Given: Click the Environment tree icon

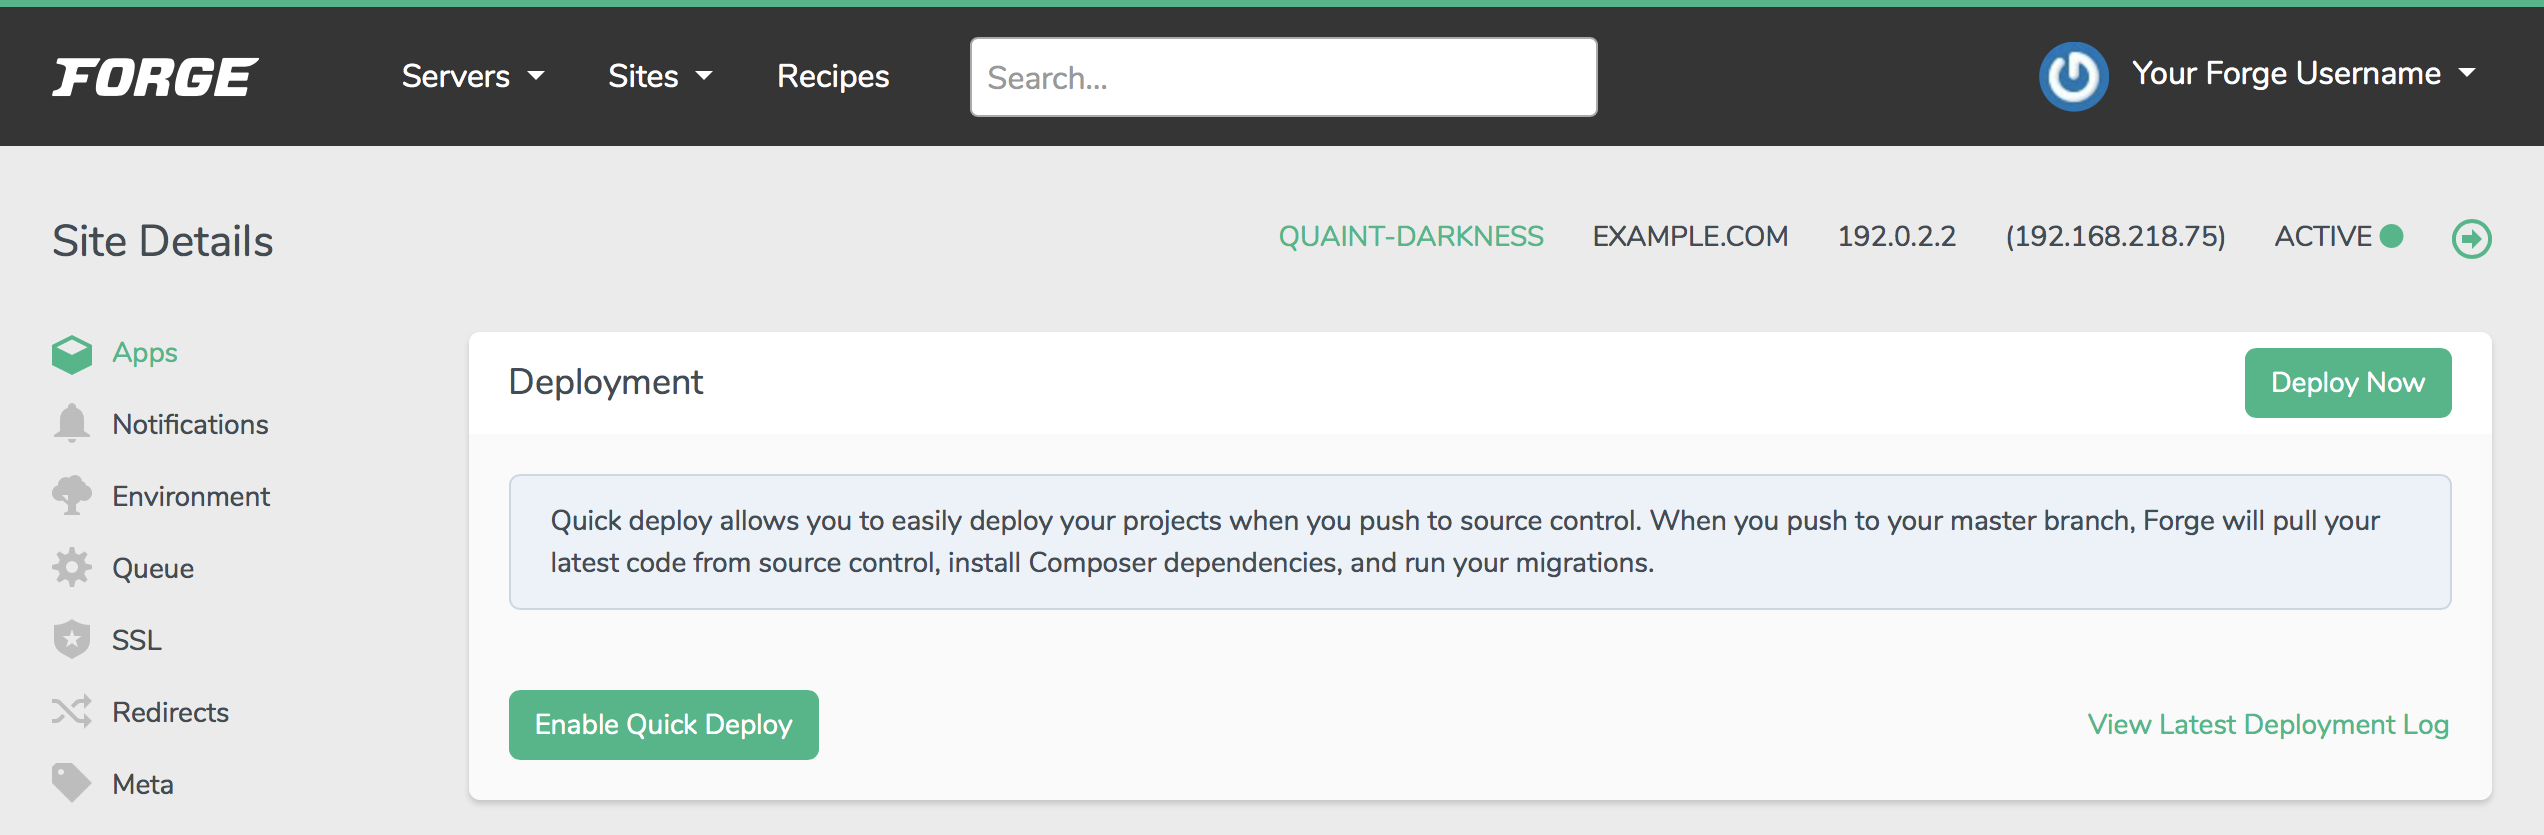Looking at the screenshot, I should click(x=72, y=496).
